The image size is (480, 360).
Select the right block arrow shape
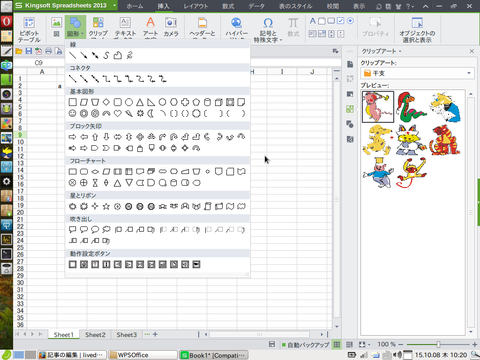pos(72,137)
